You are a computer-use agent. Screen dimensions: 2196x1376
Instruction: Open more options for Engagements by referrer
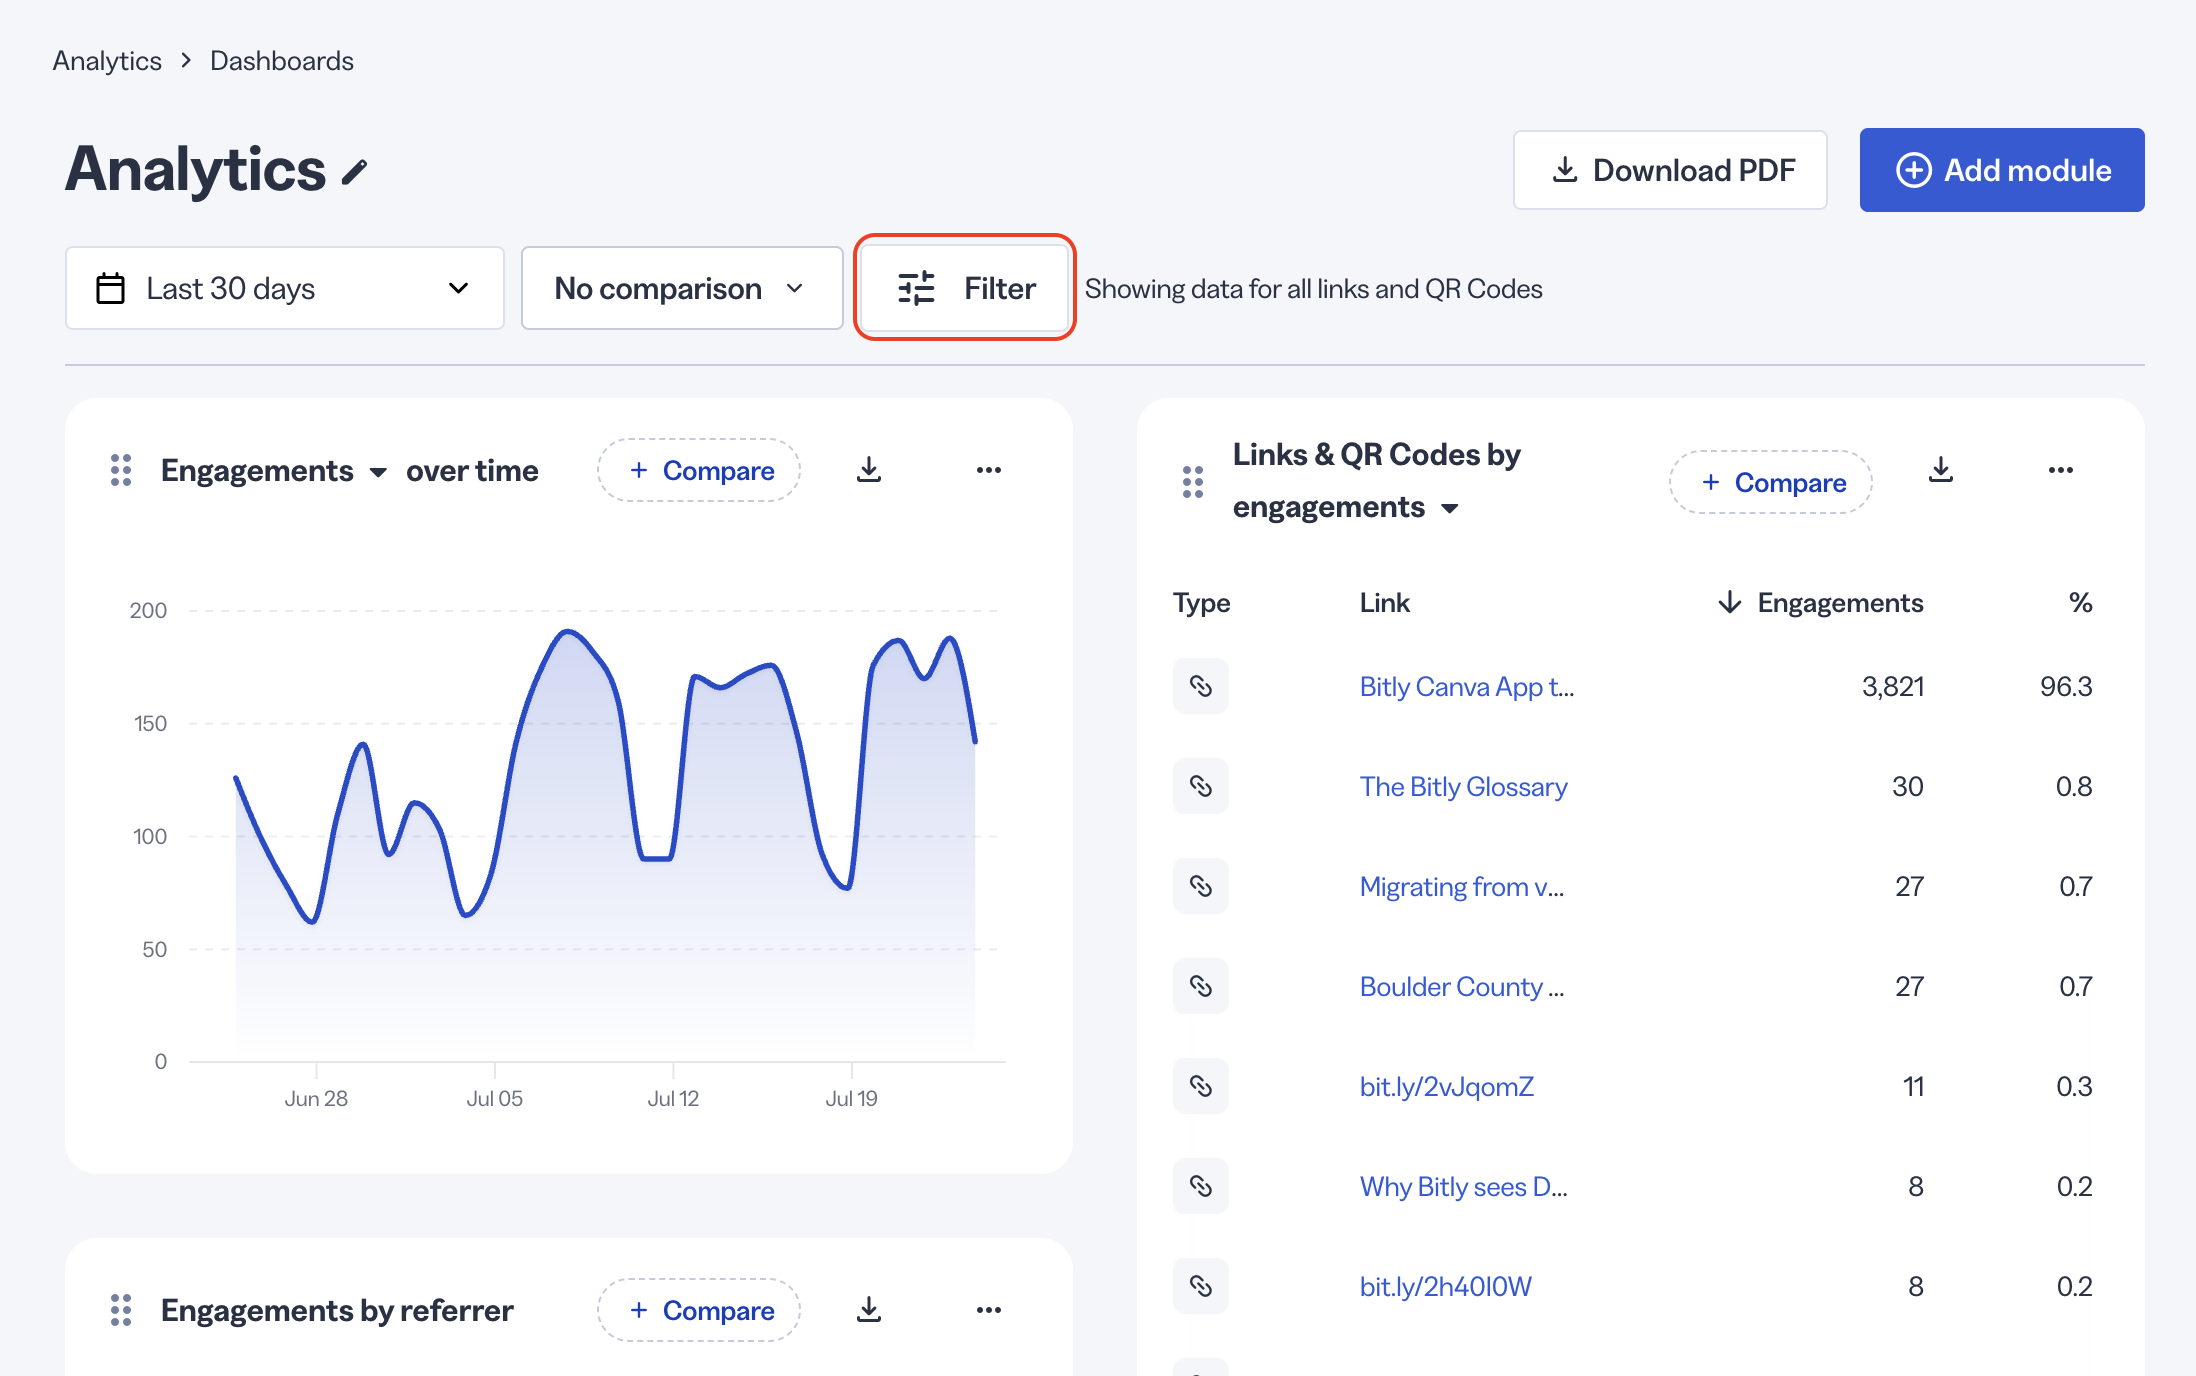click(x=989, y=1310)
